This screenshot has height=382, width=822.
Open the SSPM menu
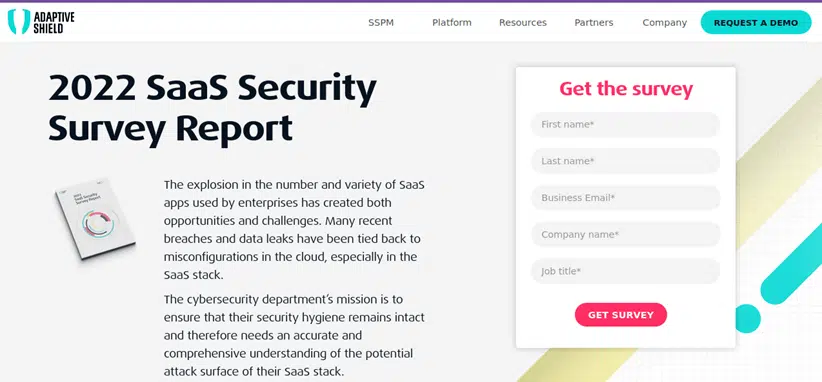[381, 23]
